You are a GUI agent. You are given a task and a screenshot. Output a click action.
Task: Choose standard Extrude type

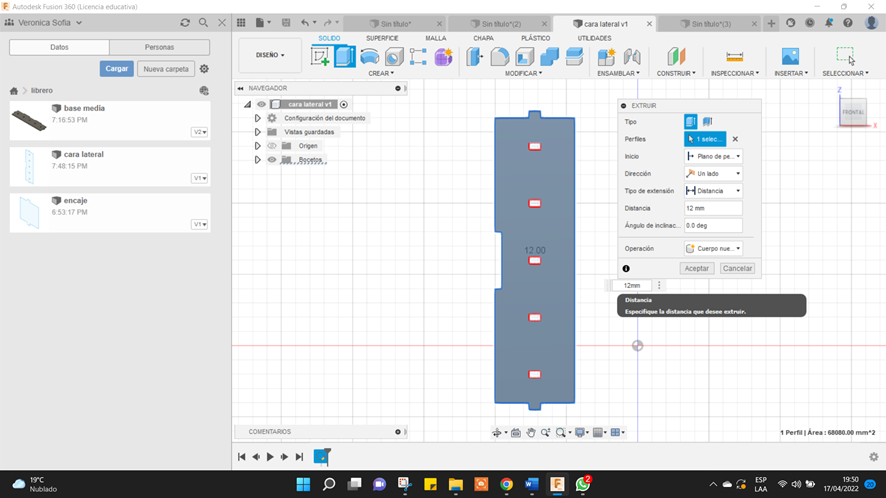690,122
